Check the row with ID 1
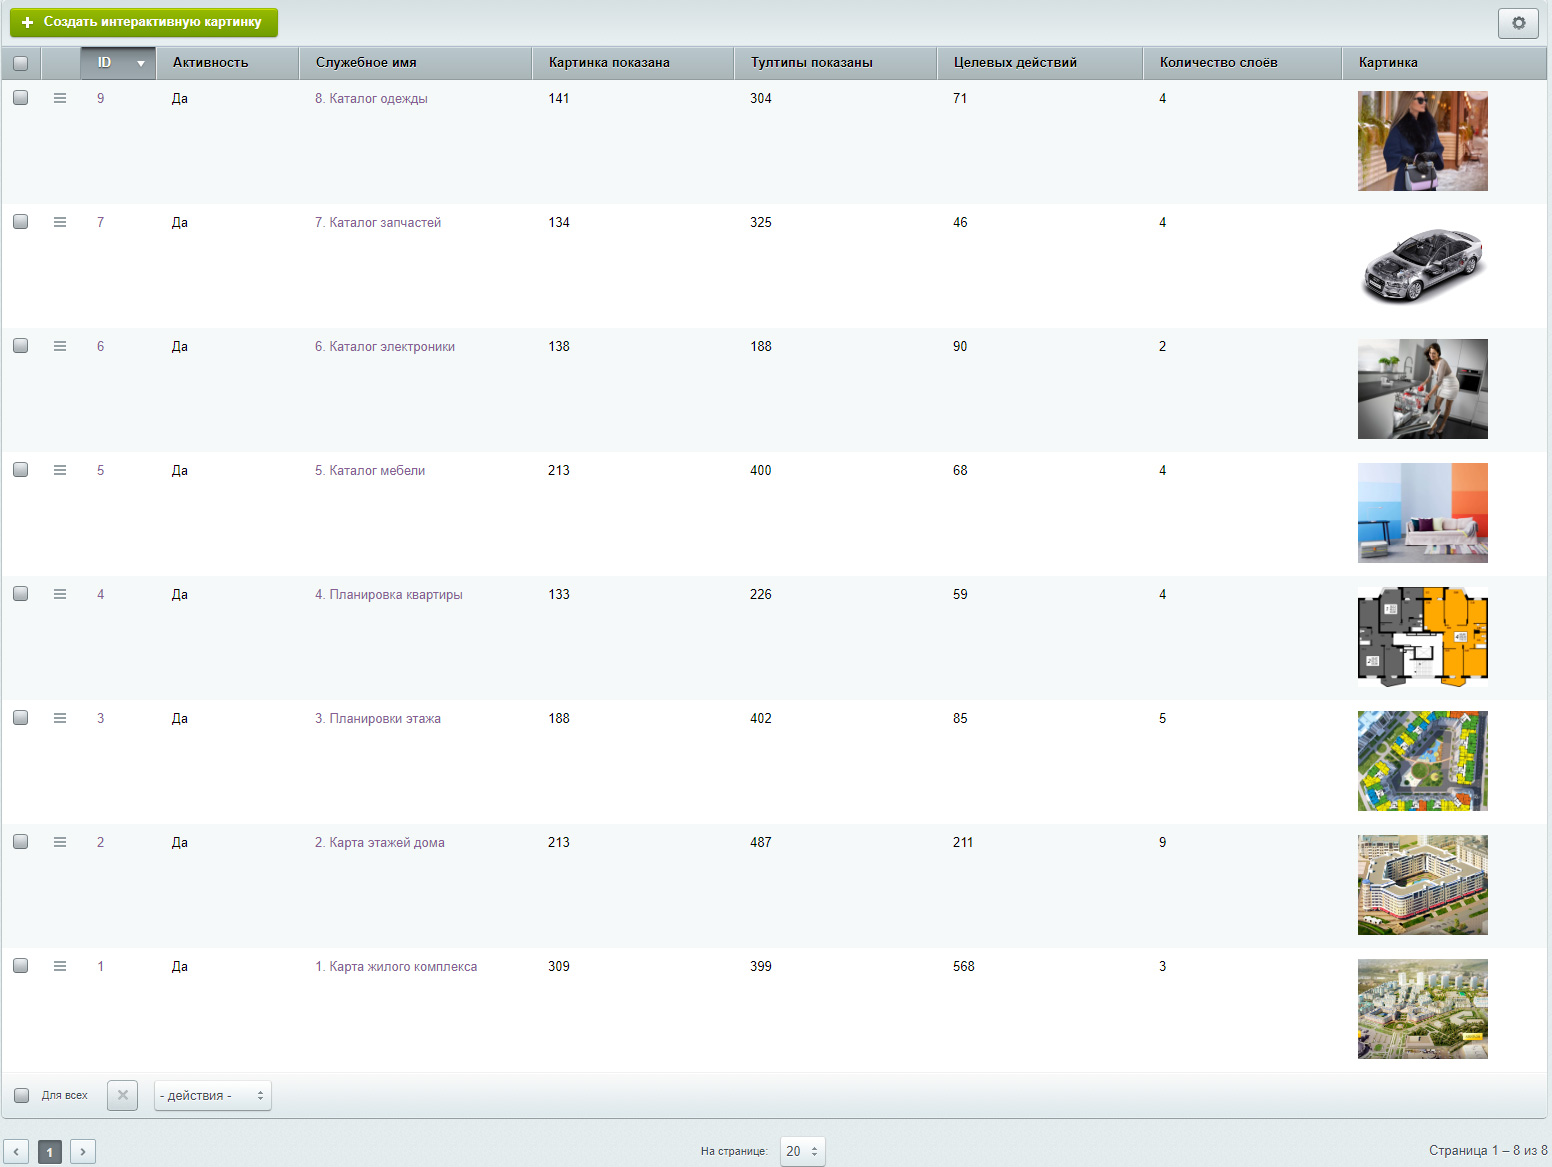 (20, 966)
